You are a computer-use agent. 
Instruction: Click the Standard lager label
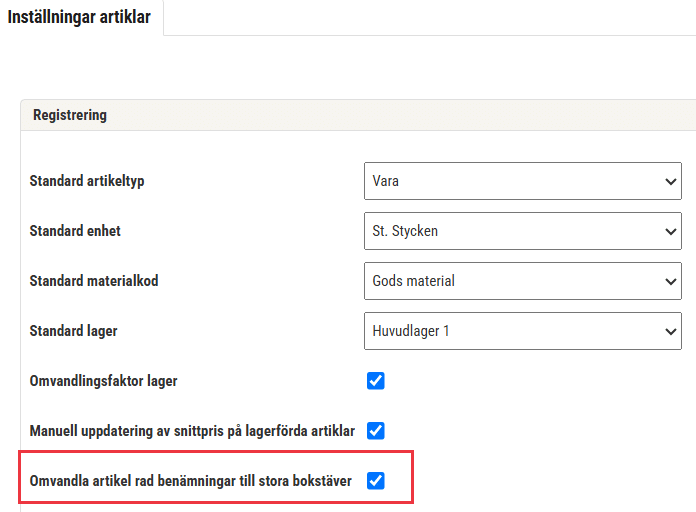[73, 331]
